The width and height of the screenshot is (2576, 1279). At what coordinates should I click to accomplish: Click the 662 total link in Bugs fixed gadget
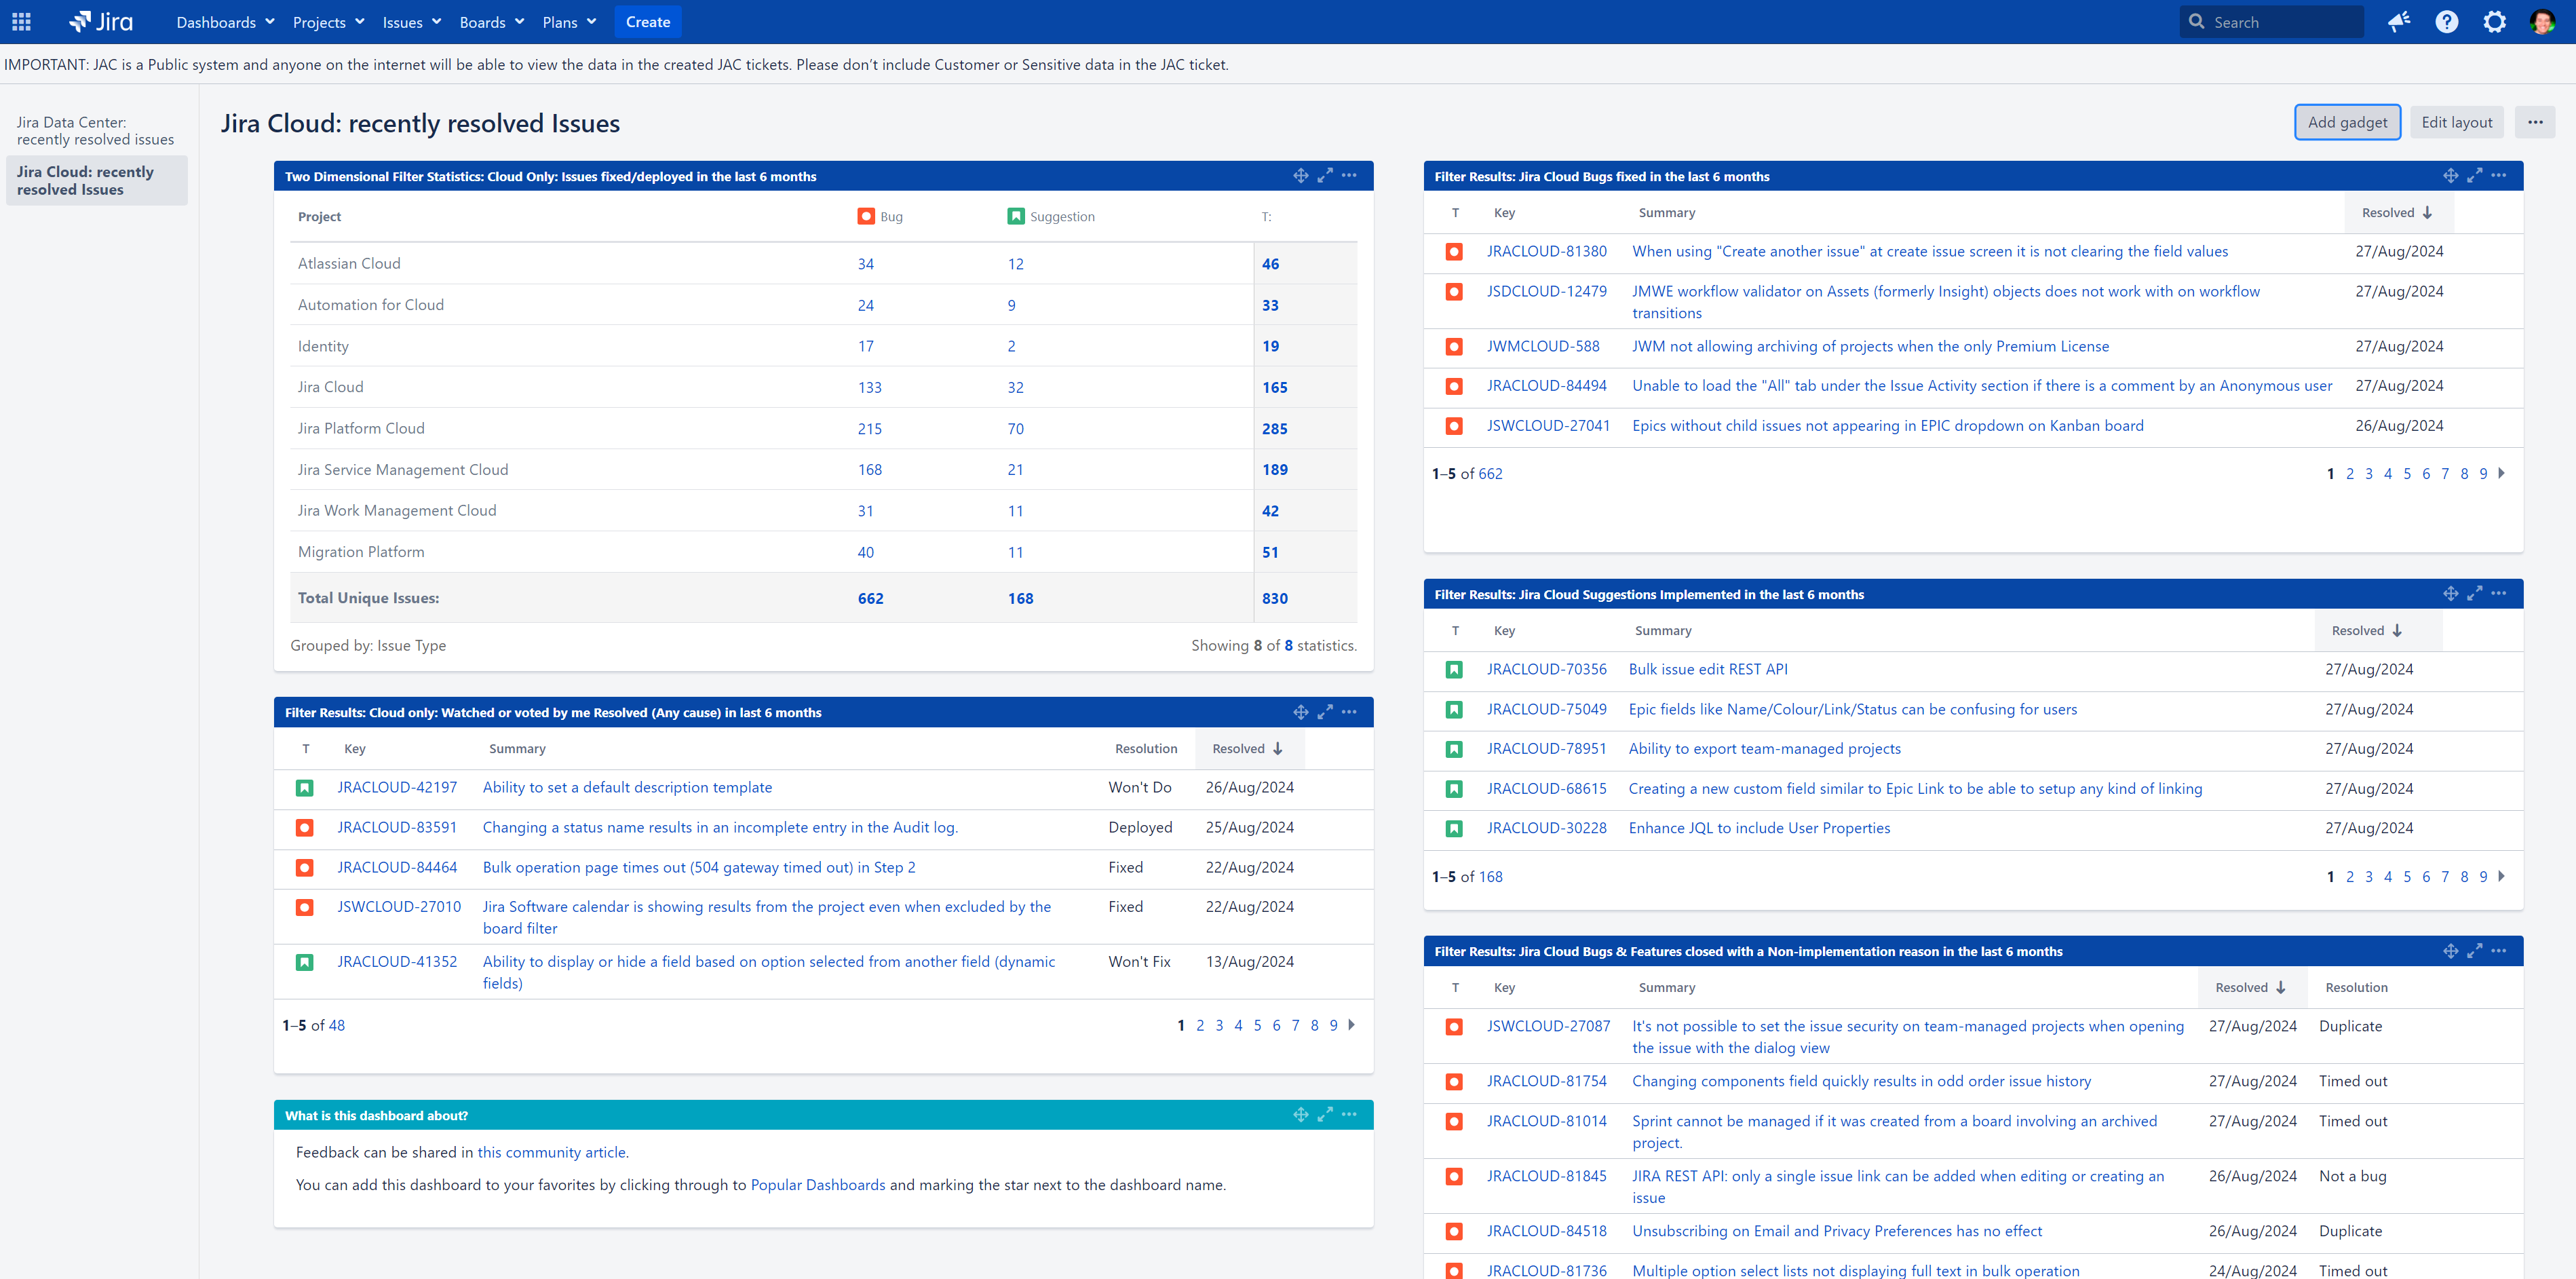point(1489,474)
